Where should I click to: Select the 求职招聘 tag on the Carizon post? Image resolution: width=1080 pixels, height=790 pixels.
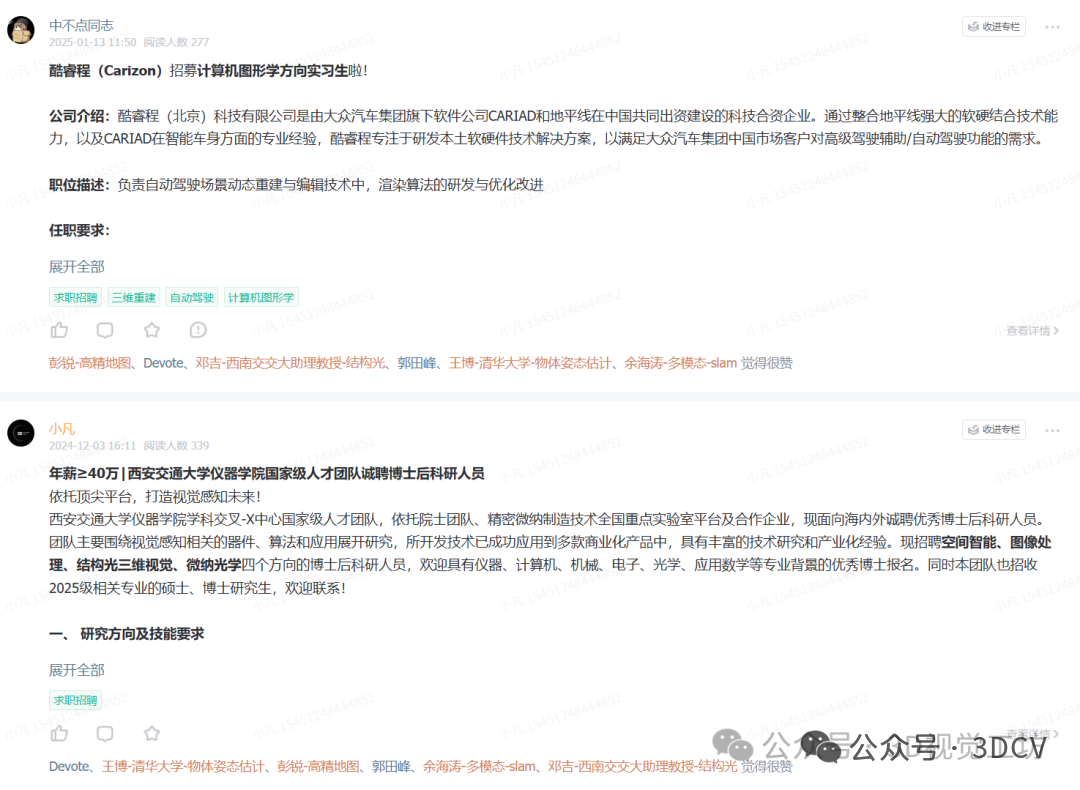[76, 298]
